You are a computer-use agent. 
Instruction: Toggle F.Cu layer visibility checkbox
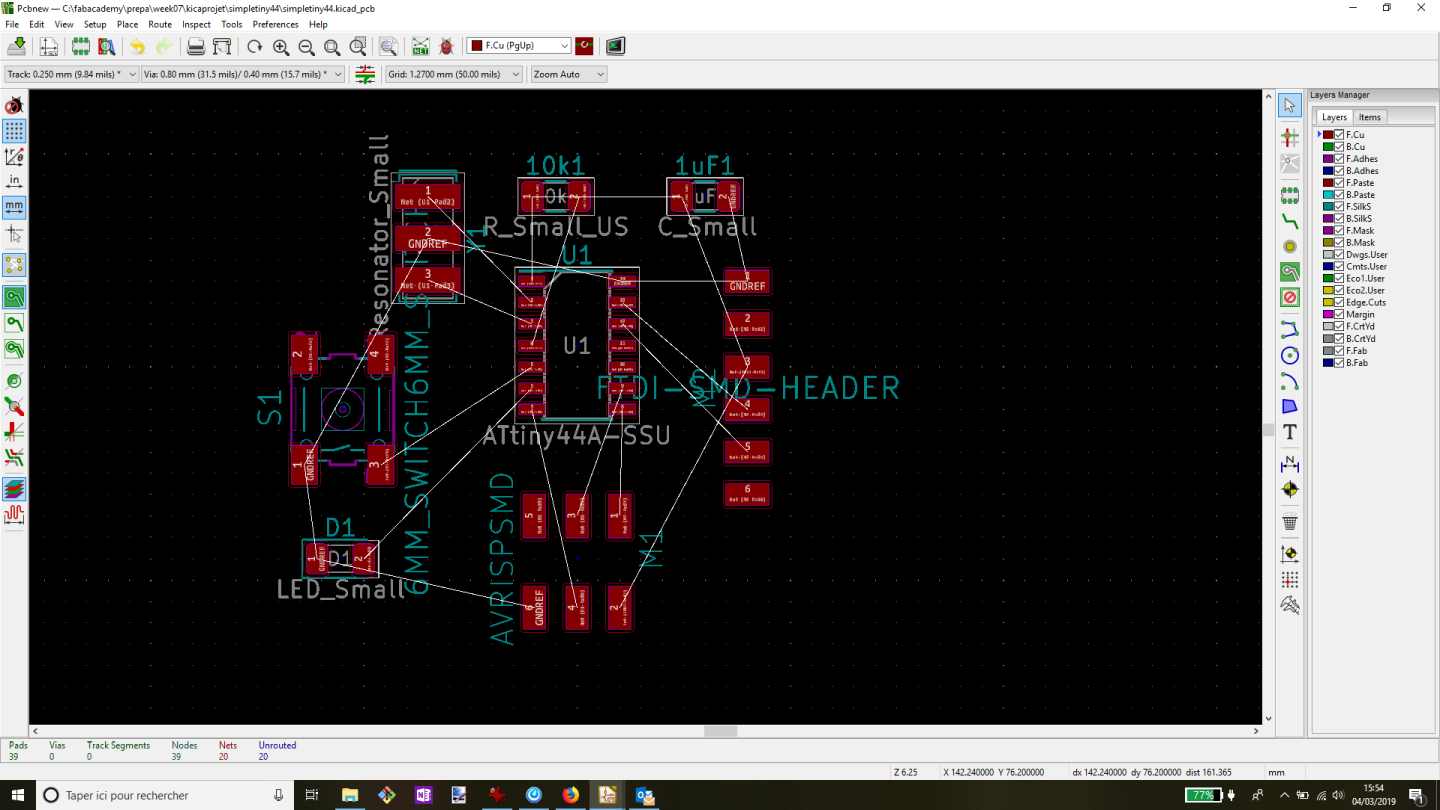point(1339,135)
